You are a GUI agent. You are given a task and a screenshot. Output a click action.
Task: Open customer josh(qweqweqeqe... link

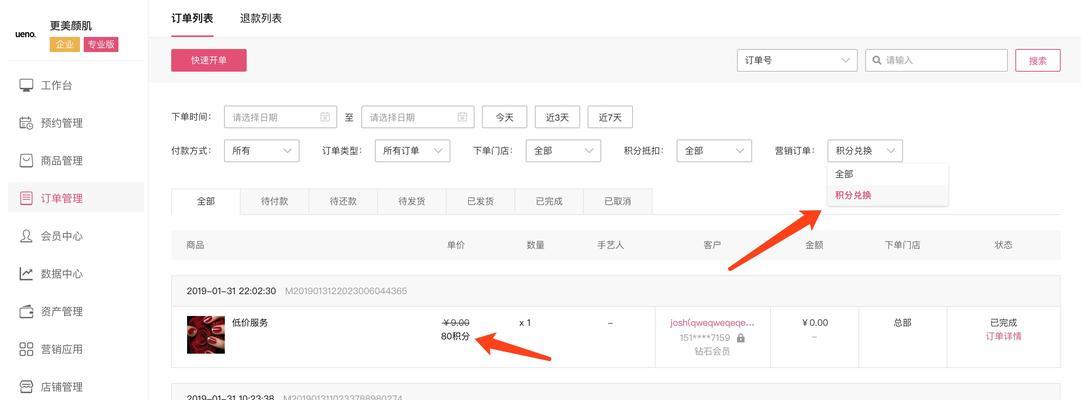712,323
